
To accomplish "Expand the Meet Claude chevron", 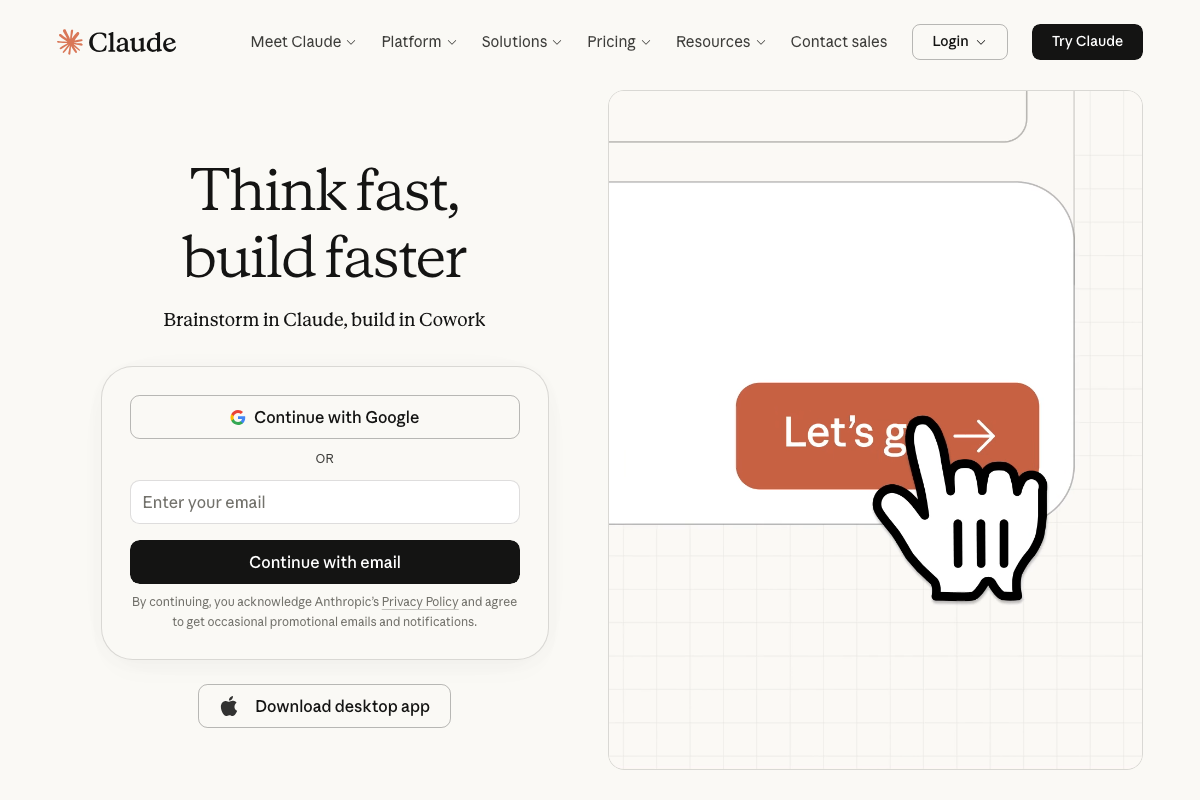I will [x=351, y=42].
